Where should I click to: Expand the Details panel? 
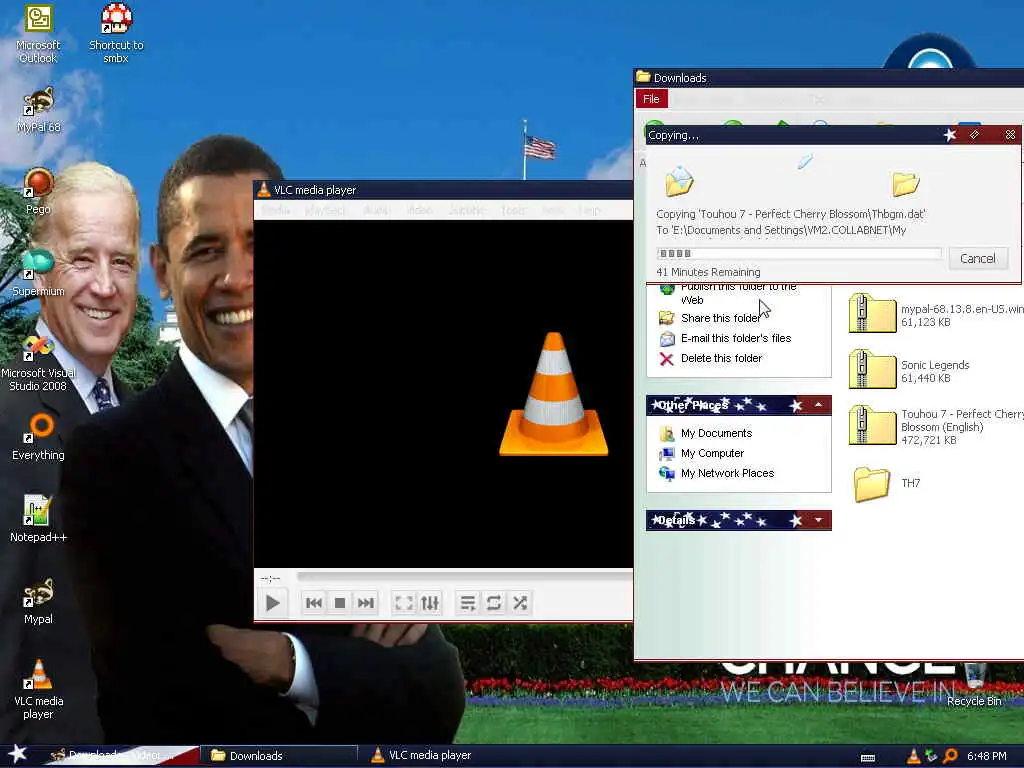point(818,520)
